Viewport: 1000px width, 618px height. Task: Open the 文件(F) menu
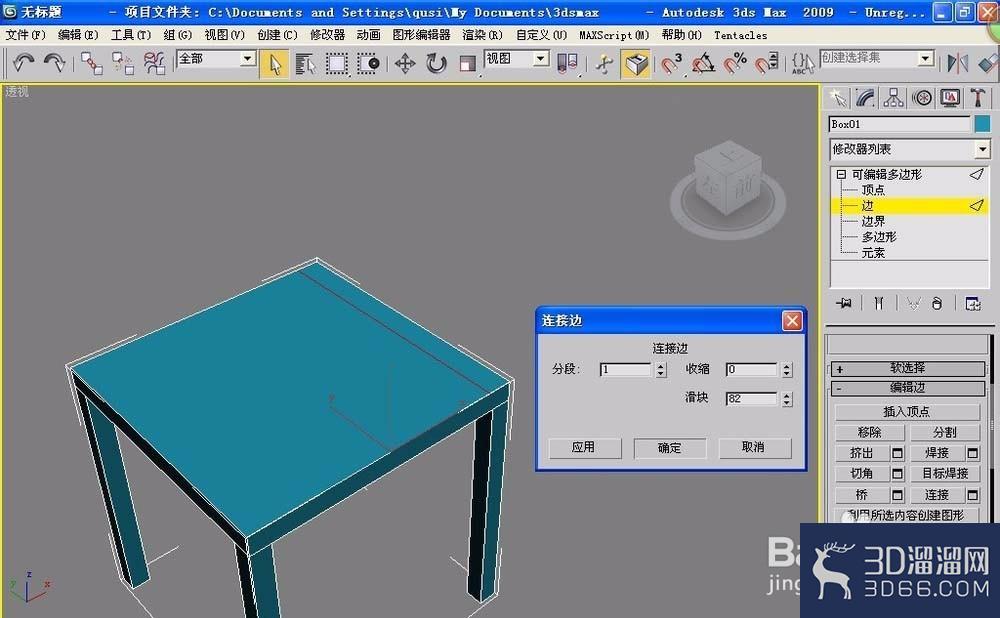[25, 35]
